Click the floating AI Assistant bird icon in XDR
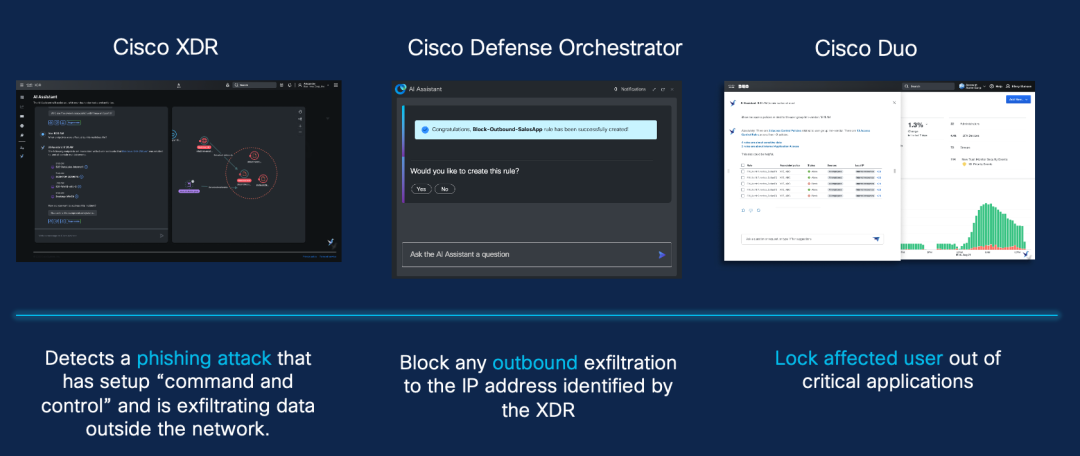 (x=331, y=242)
